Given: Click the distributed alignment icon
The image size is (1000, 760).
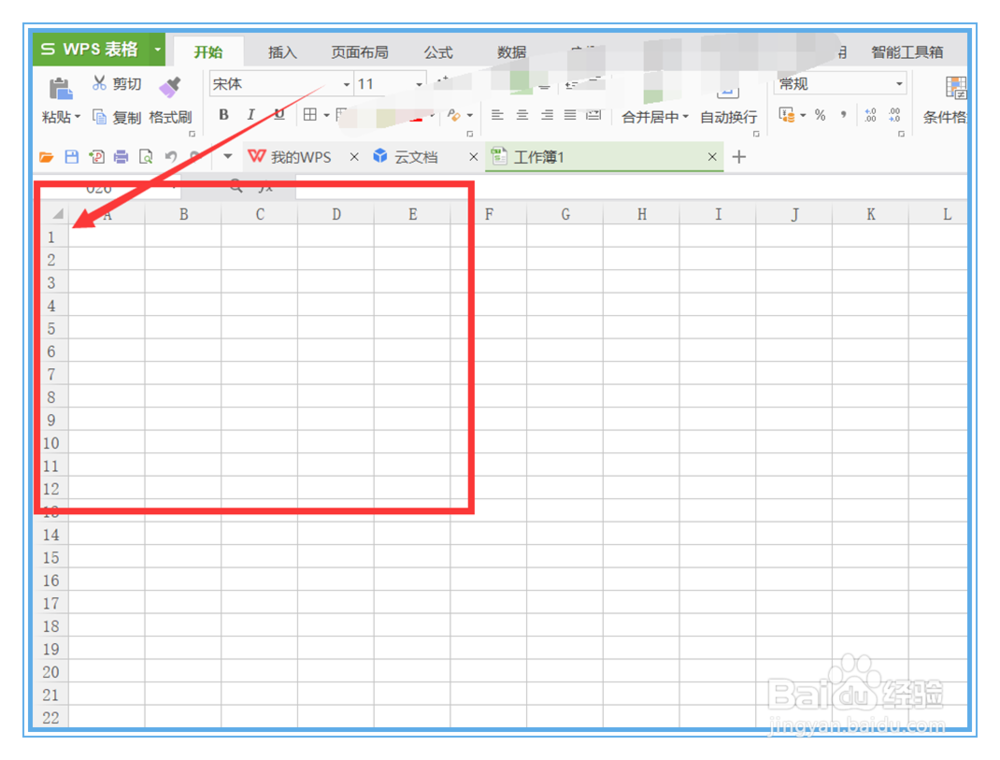Looking at the screenshot, I should point(594,115).
